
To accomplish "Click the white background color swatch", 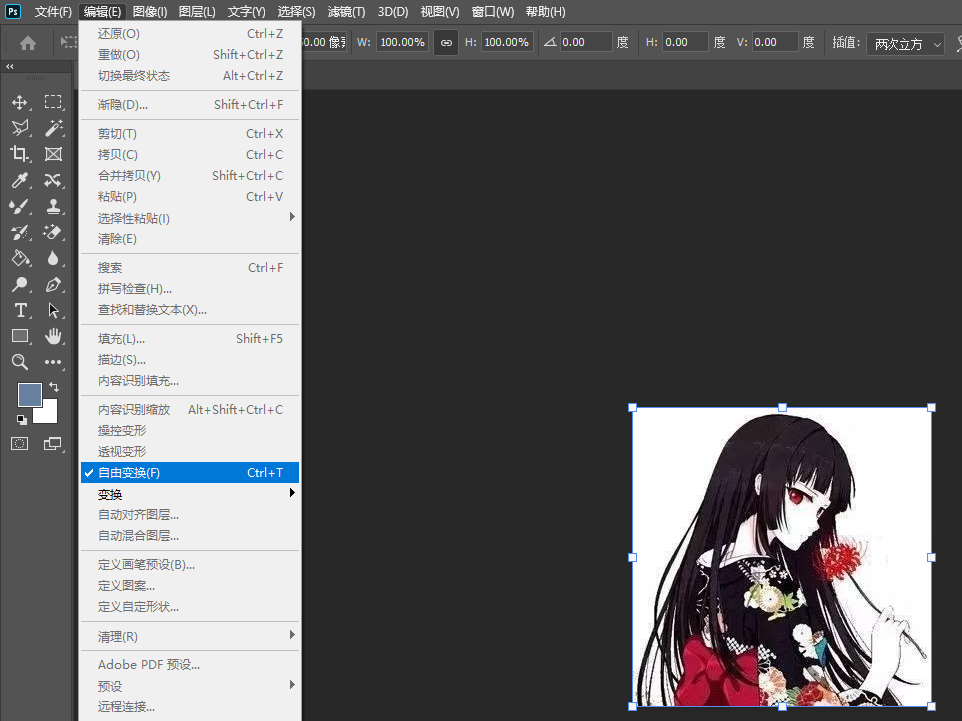I will tap(49, 414).
